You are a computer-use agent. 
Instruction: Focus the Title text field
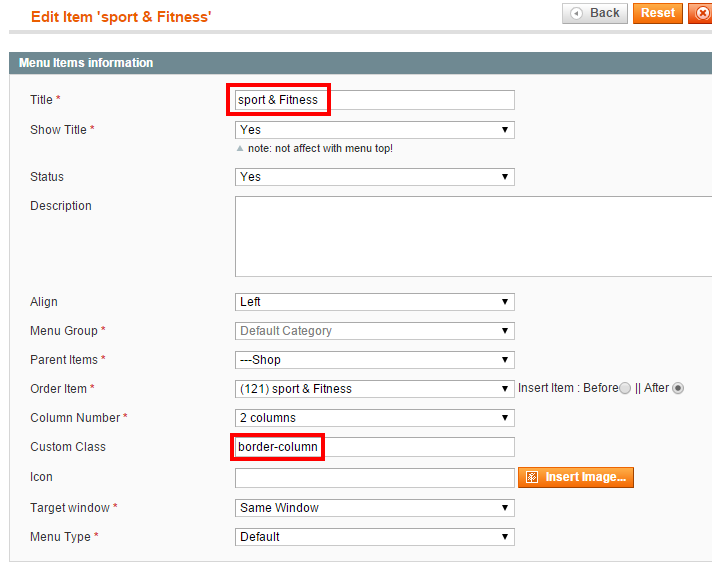click(x=375, y=100)
